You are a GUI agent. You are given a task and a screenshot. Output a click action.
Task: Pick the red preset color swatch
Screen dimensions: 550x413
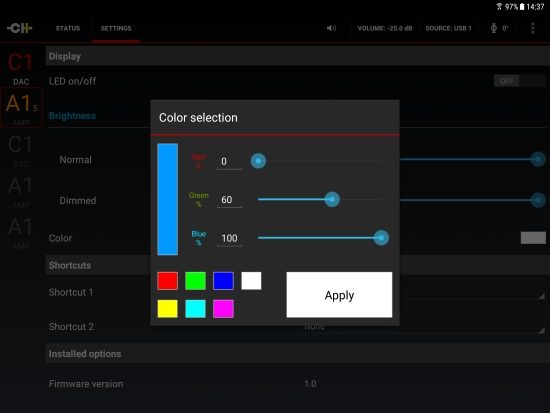pyautogui.click(x=167, y=281)
